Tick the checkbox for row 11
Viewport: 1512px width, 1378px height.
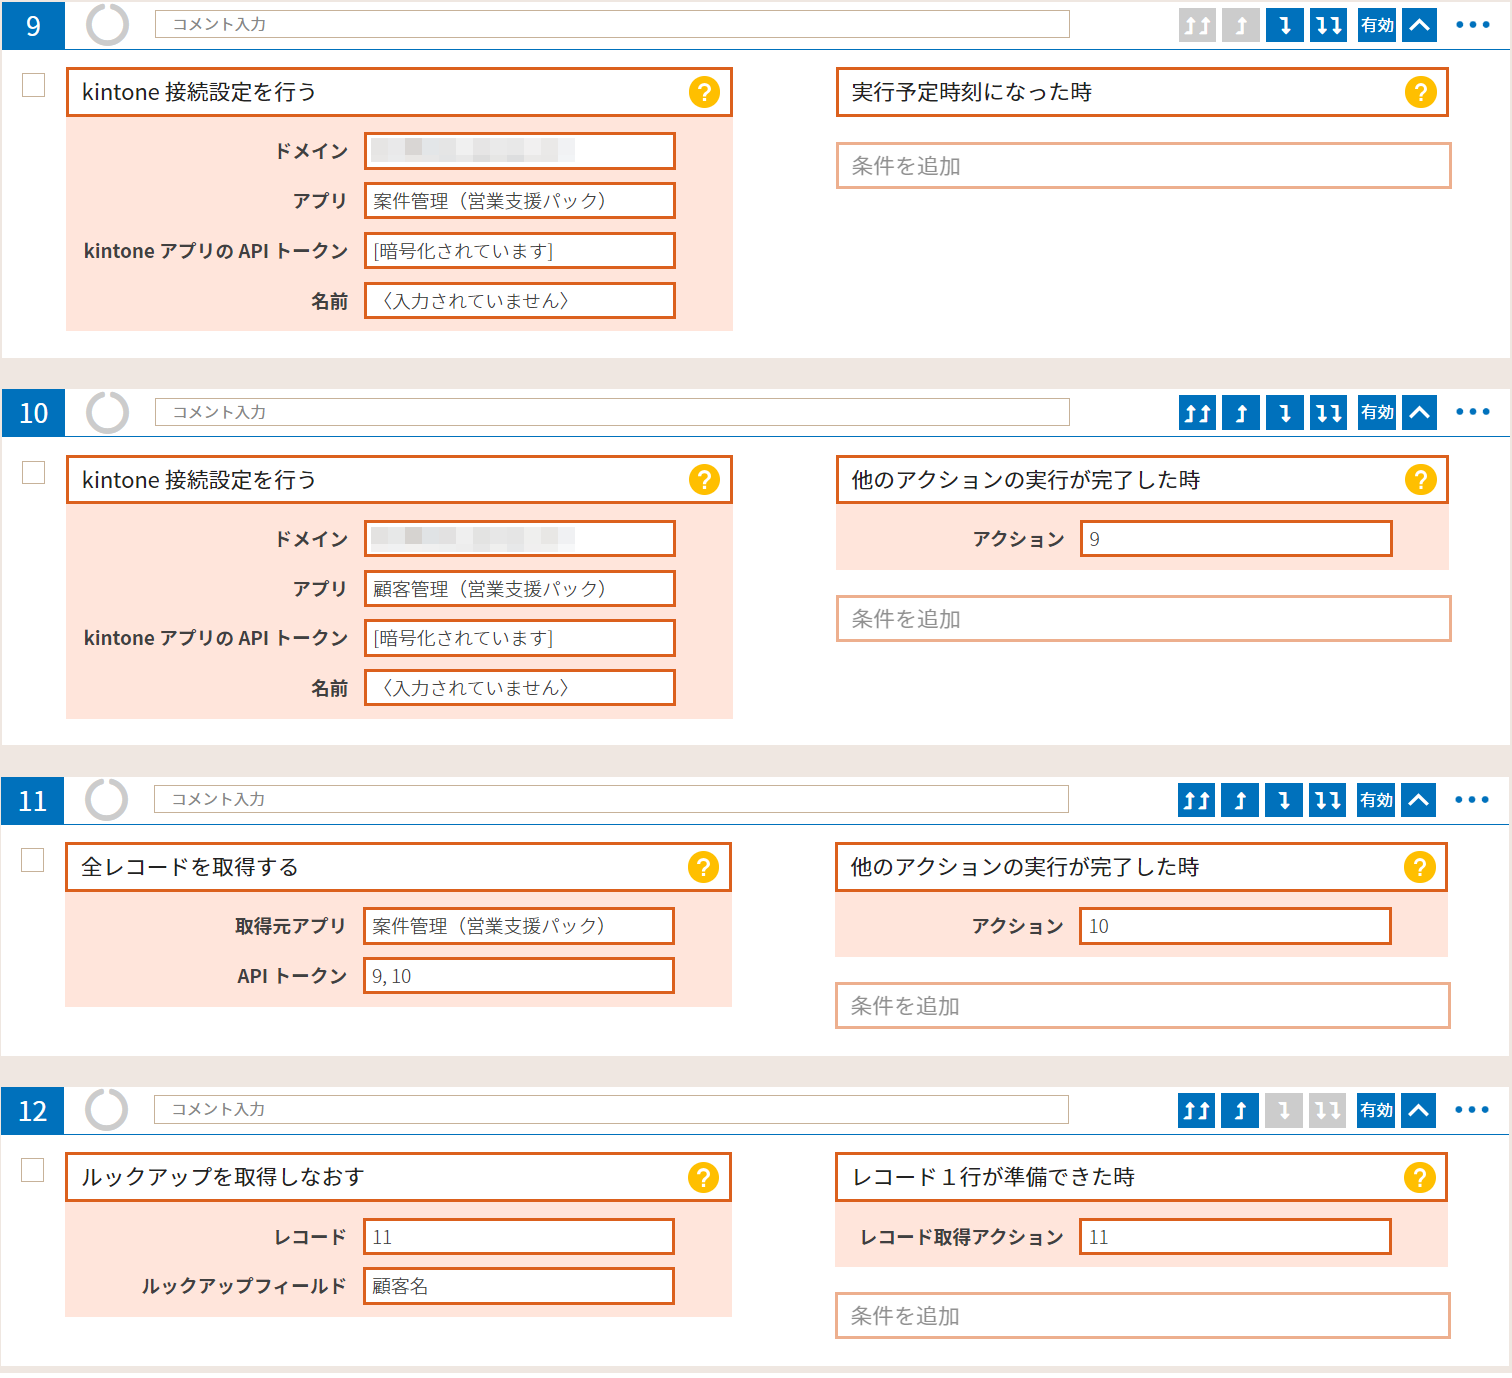(x=33, y=860)
